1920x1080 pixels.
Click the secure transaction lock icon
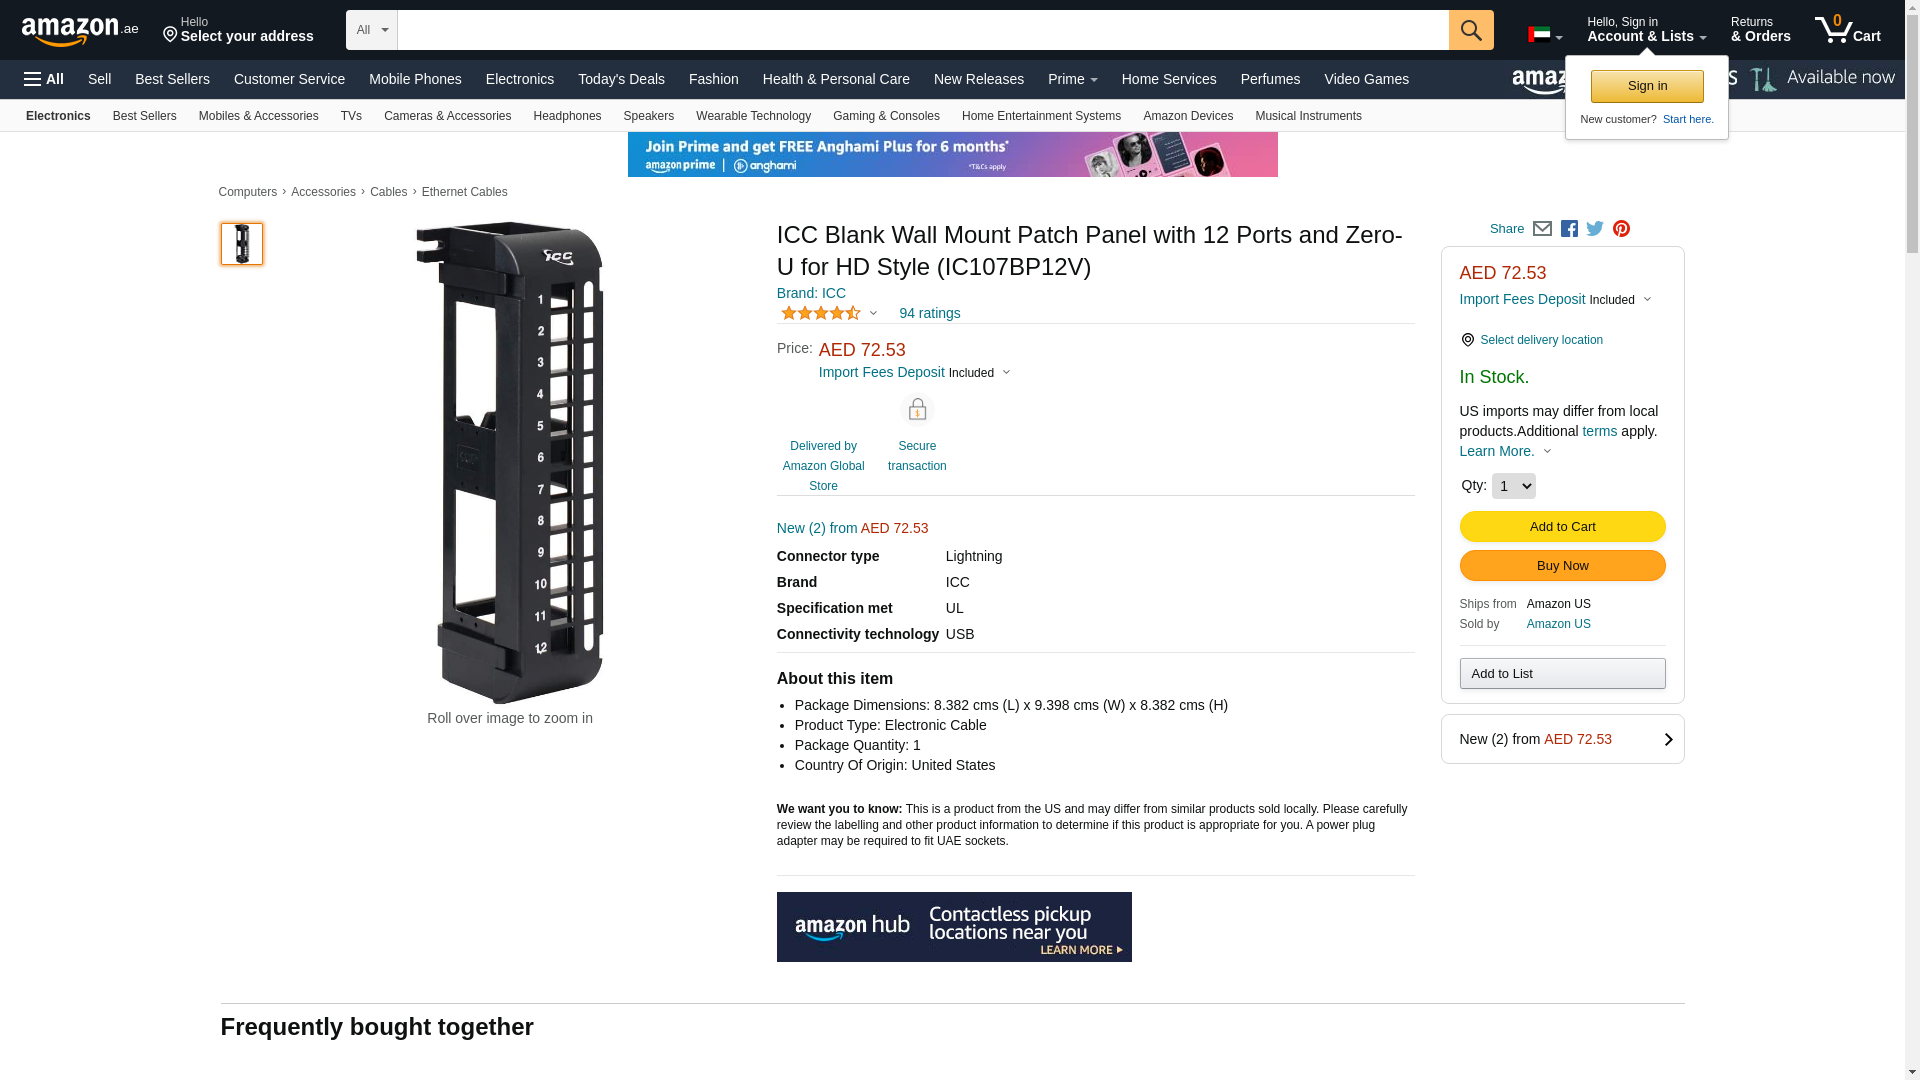tap(917, 410)
